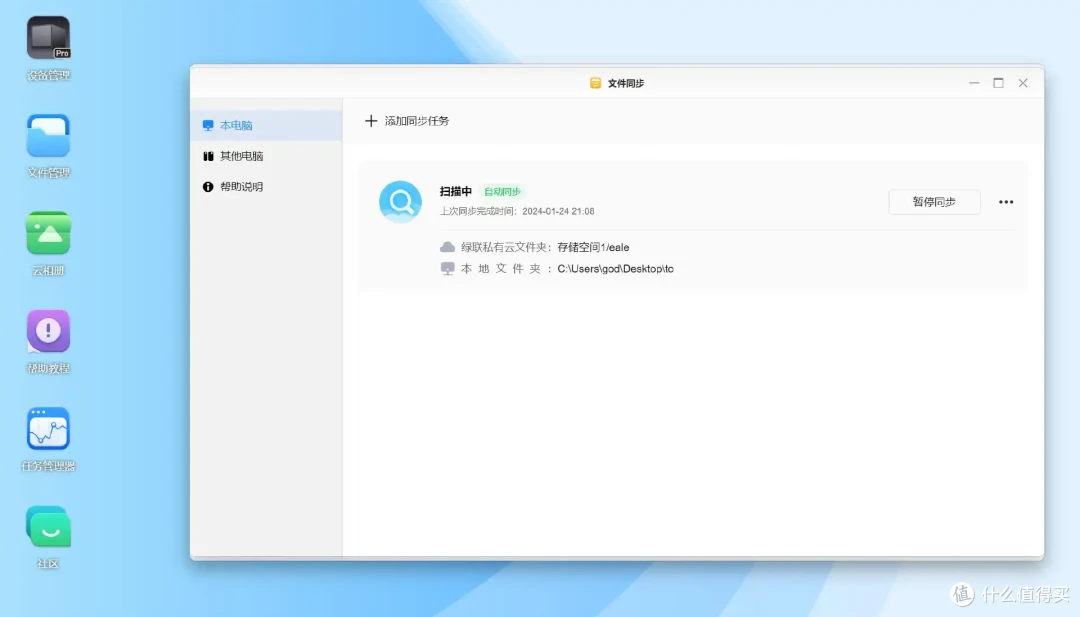Image resolution: width=1080 pixels, height=617 pixels.
Task: Click the 扫描中 status text
Action: [x=455, y=191]
